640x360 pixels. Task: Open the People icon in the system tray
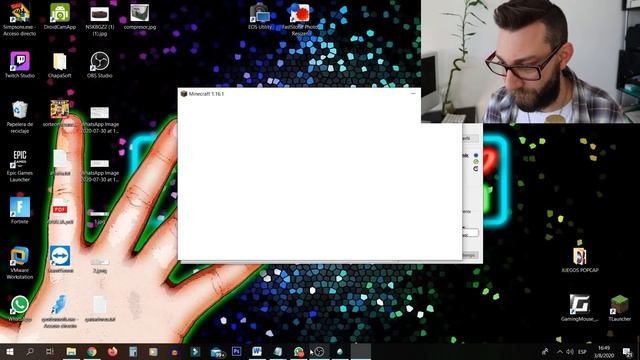[544, 351]
